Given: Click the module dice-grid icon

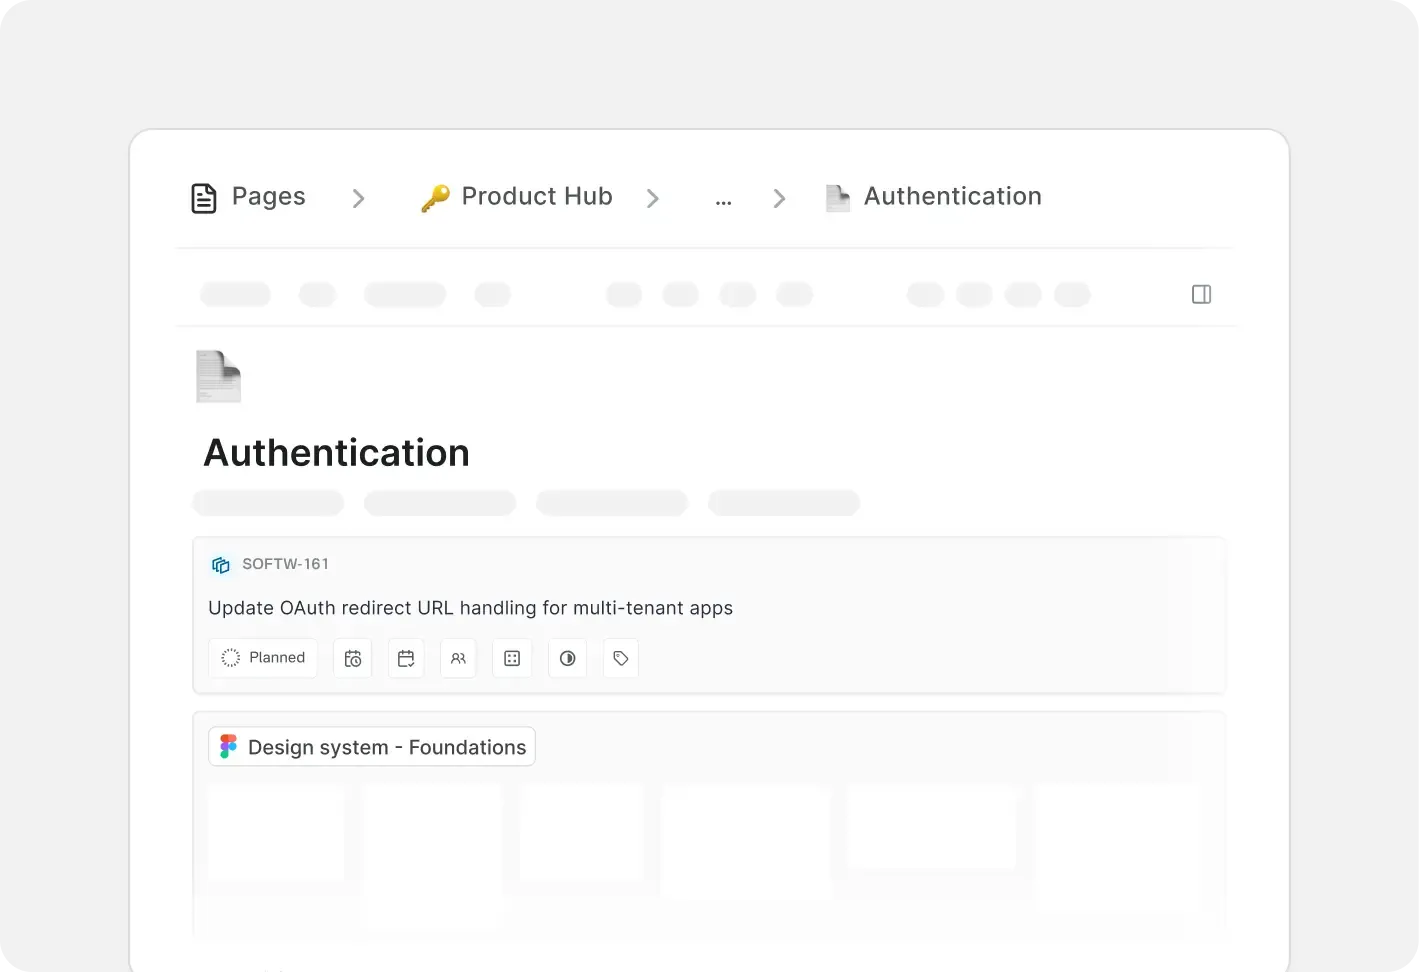Looking at the screenshot, I should [512, 658].
